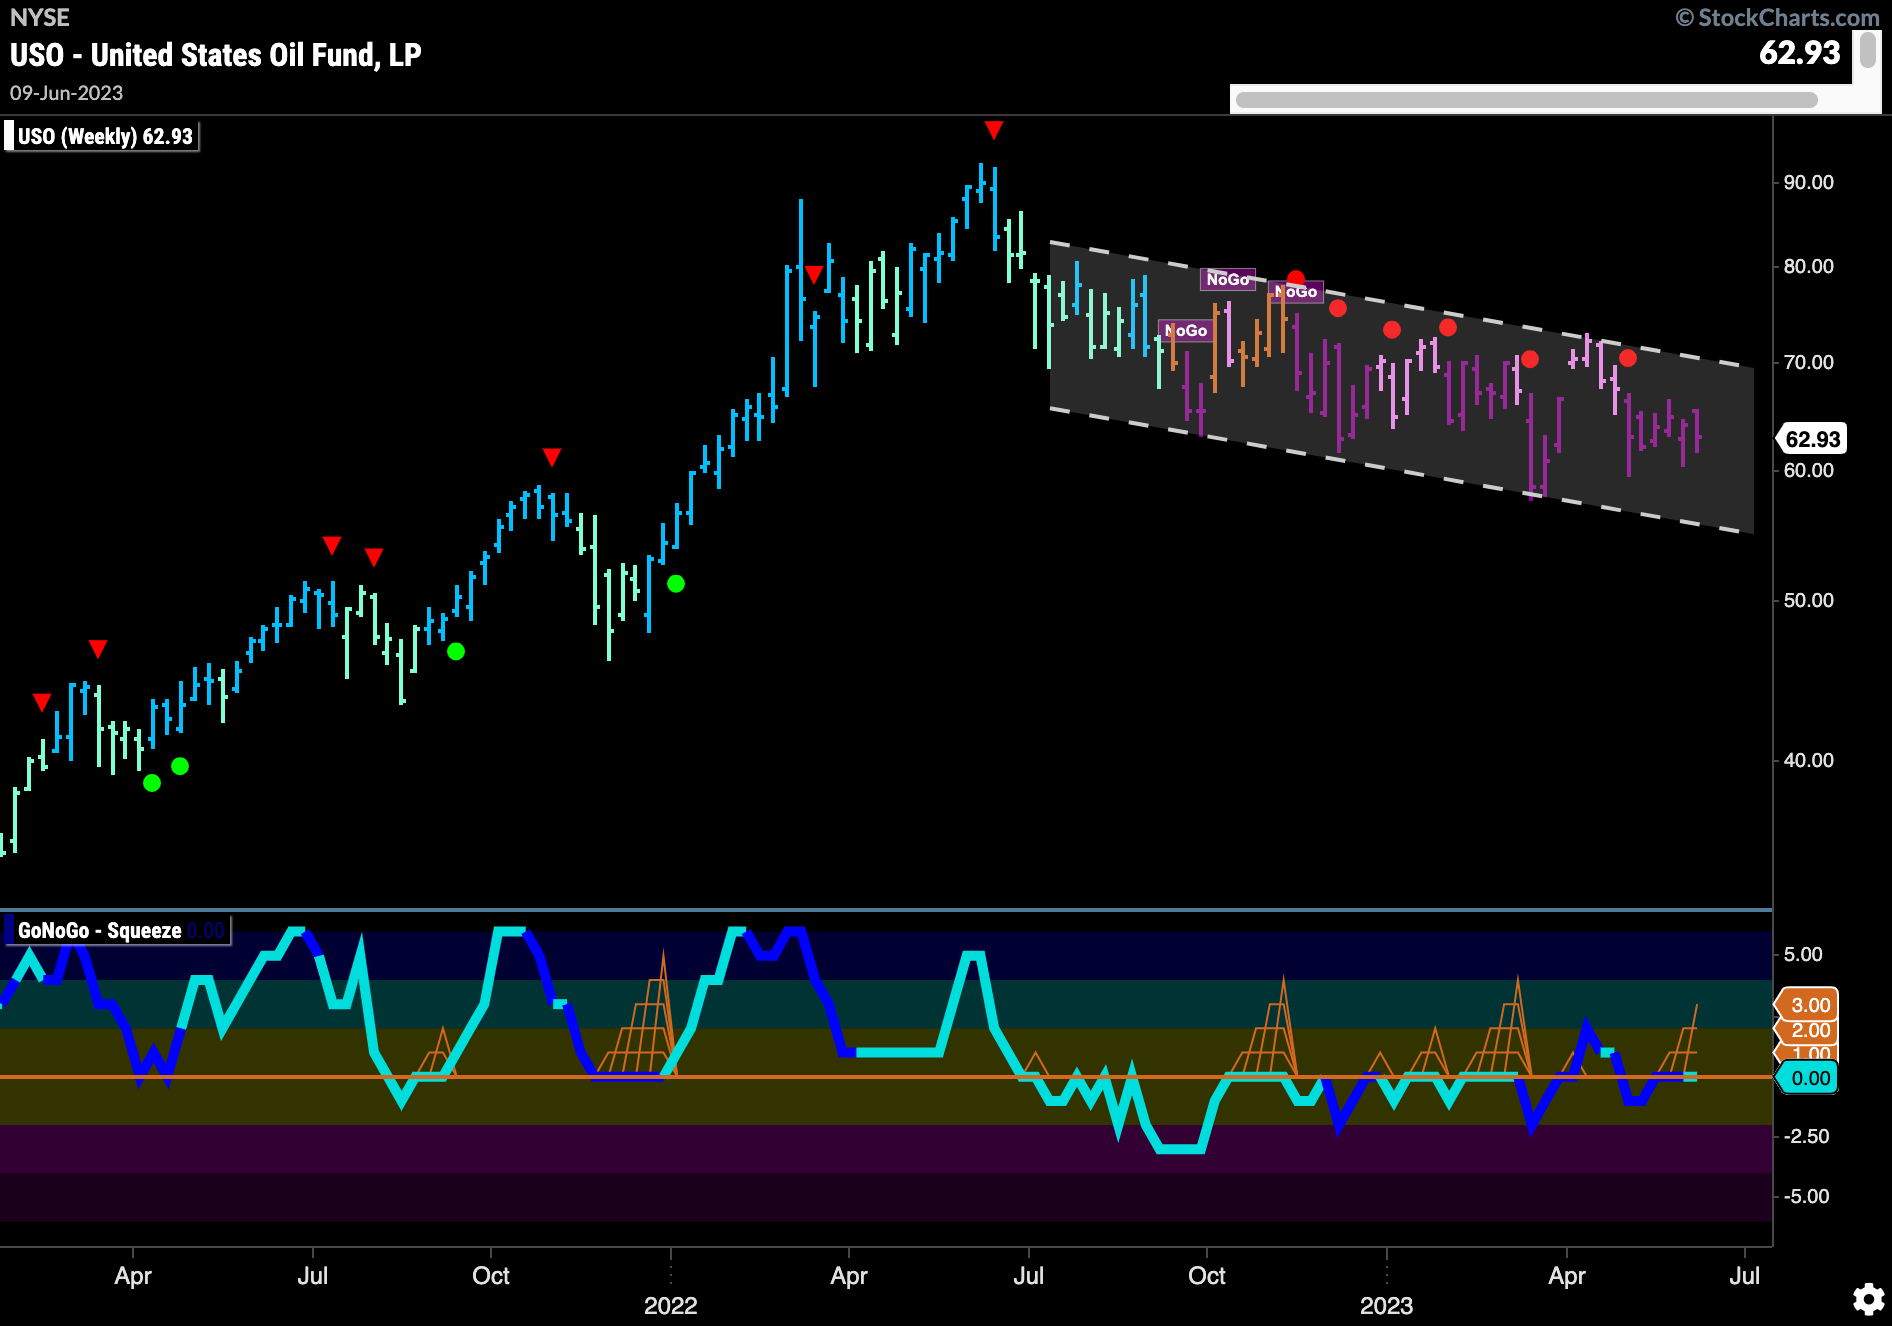Click the vertical scrollbar thumb
1892x1326 pixels.
[1867, 52]
